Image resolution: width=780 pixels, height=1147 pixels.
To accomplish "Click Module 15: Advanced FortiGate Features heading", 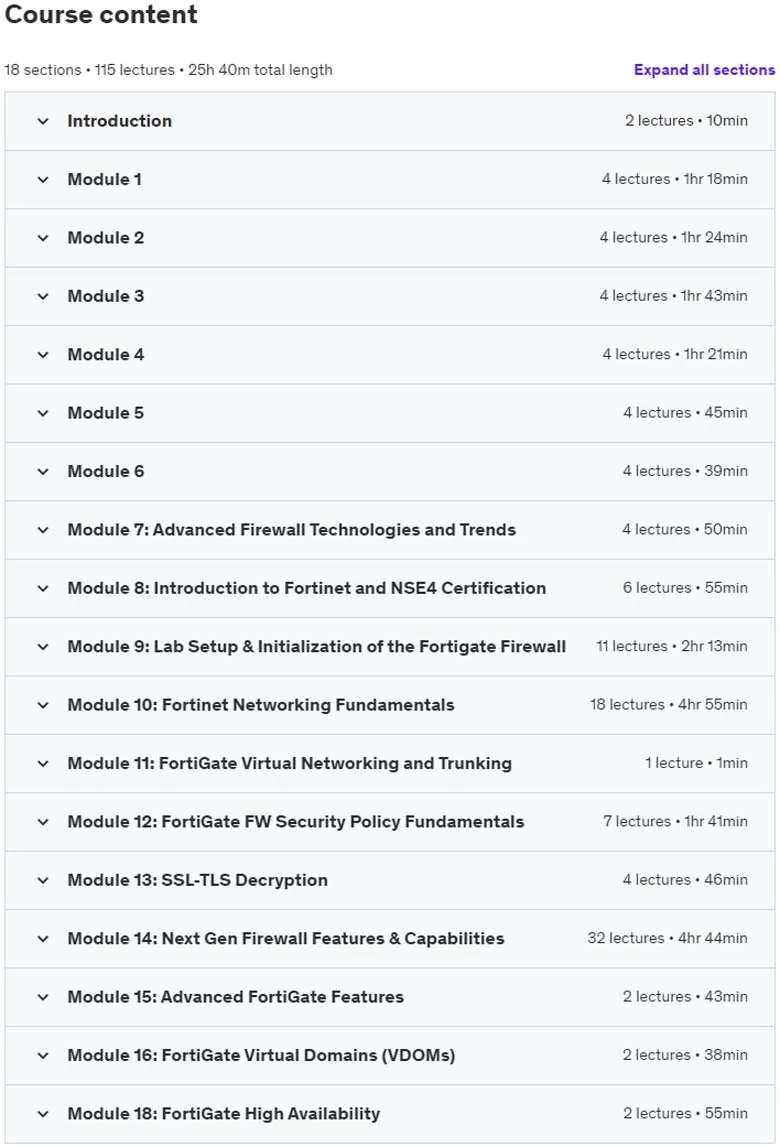I will coord(236,997).
